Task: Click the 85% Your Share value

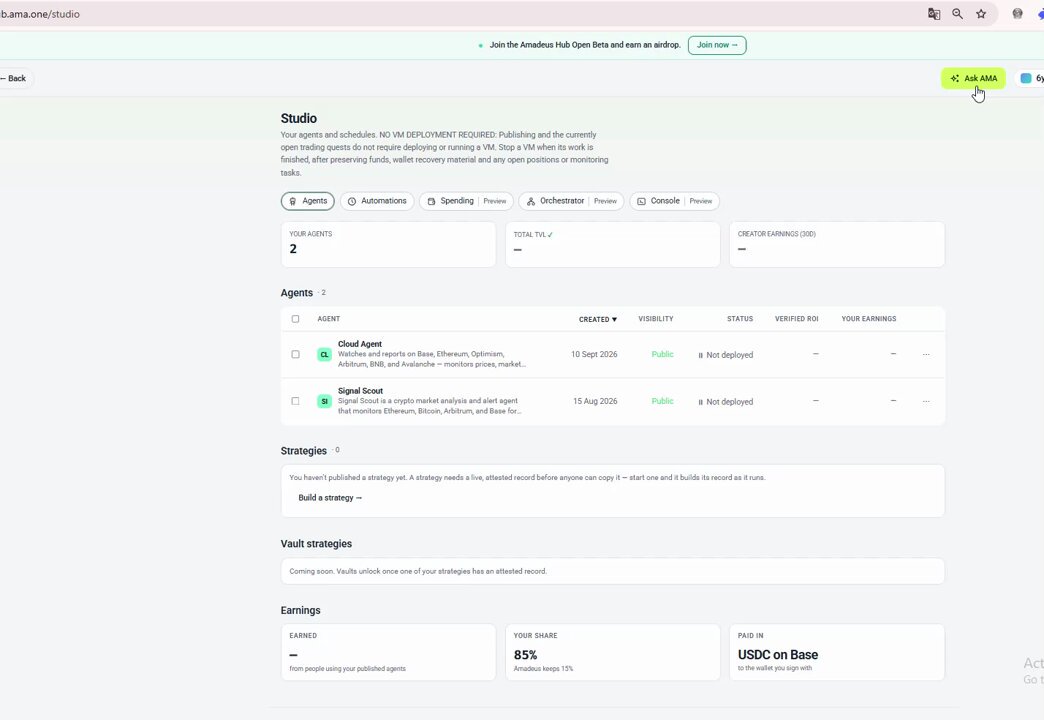Action: [525, 655]
